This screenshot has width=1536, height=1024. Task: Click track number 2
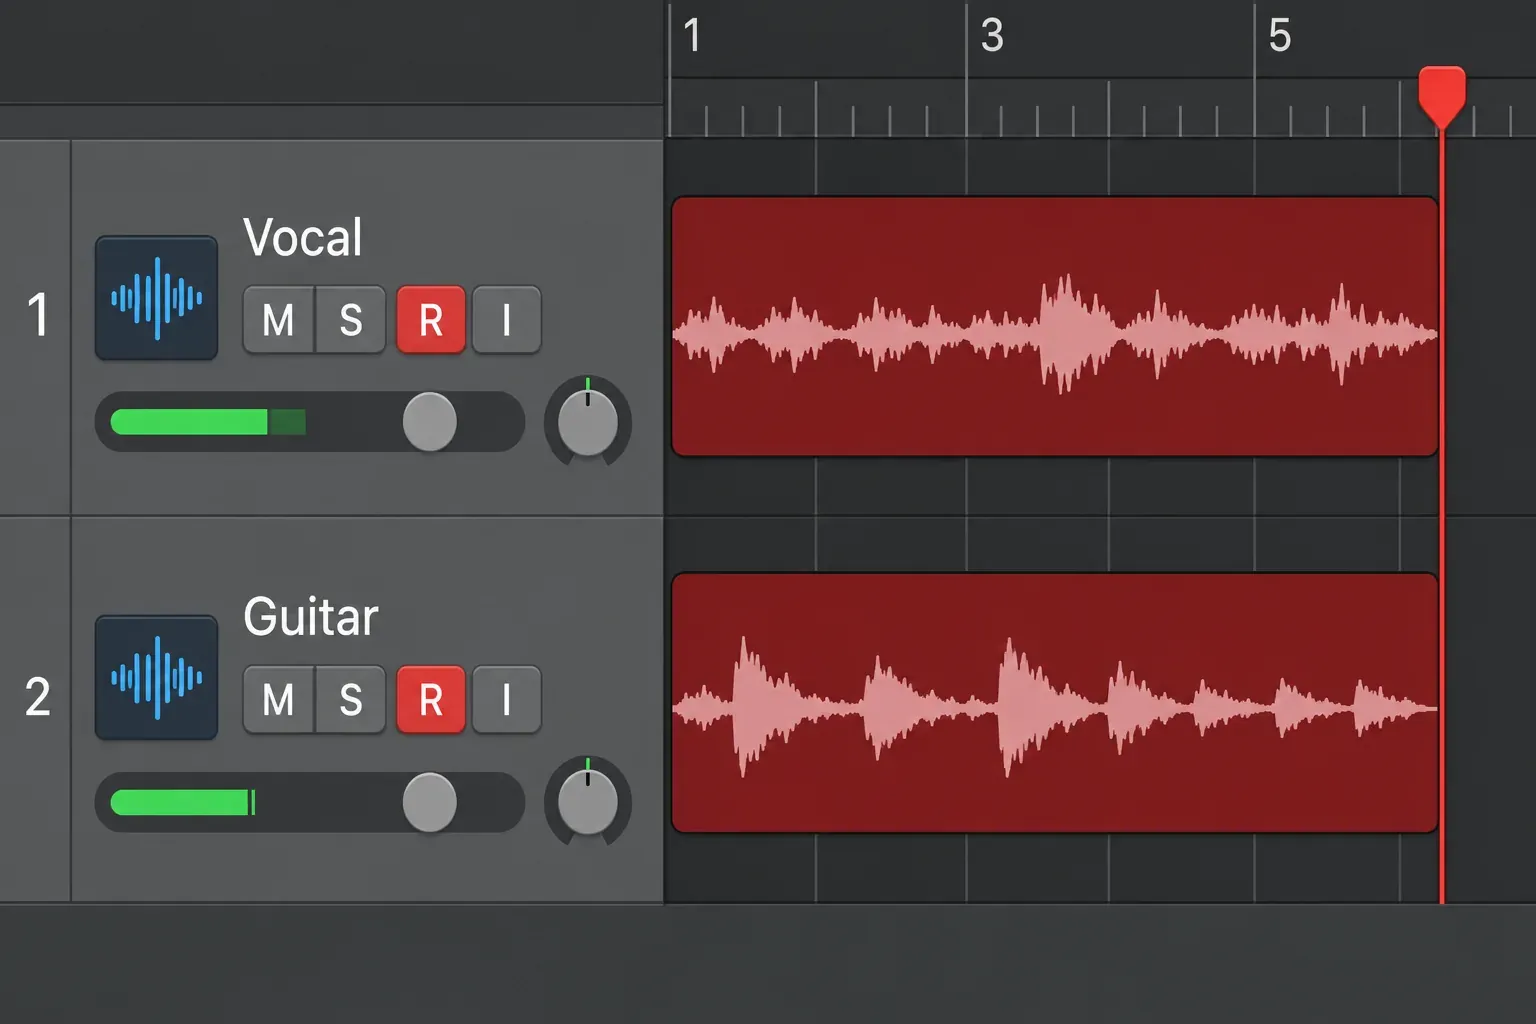(38, 697)
